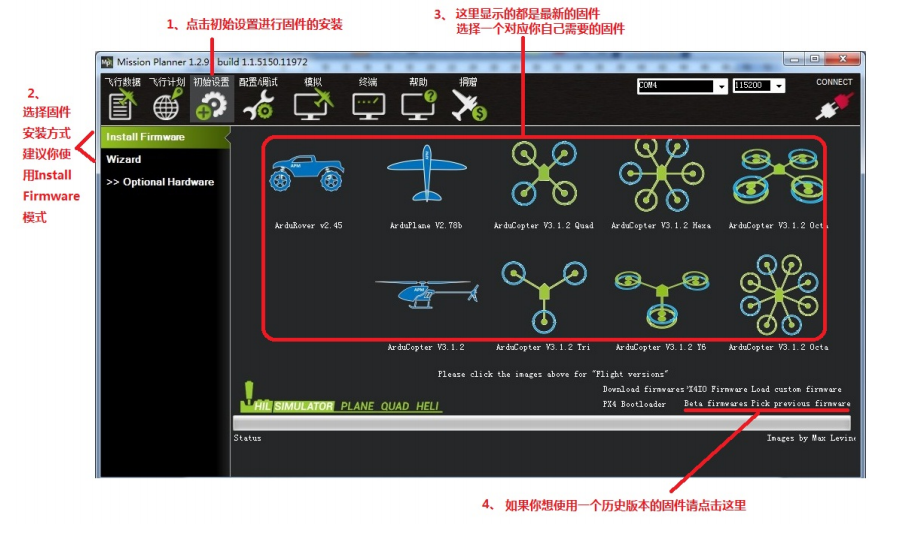The image size is (916, 537).
Task: Expand the COM4 port dropdown arrow
Action: pyautogui.click(x=721, y=86)
